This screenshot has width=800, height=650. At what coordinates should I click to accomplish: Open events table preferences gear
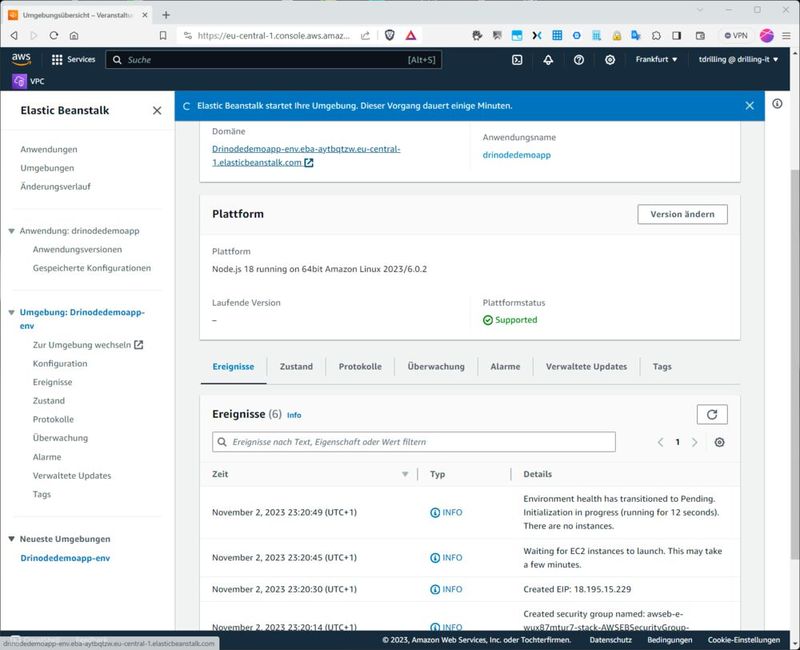pos(719,442)
